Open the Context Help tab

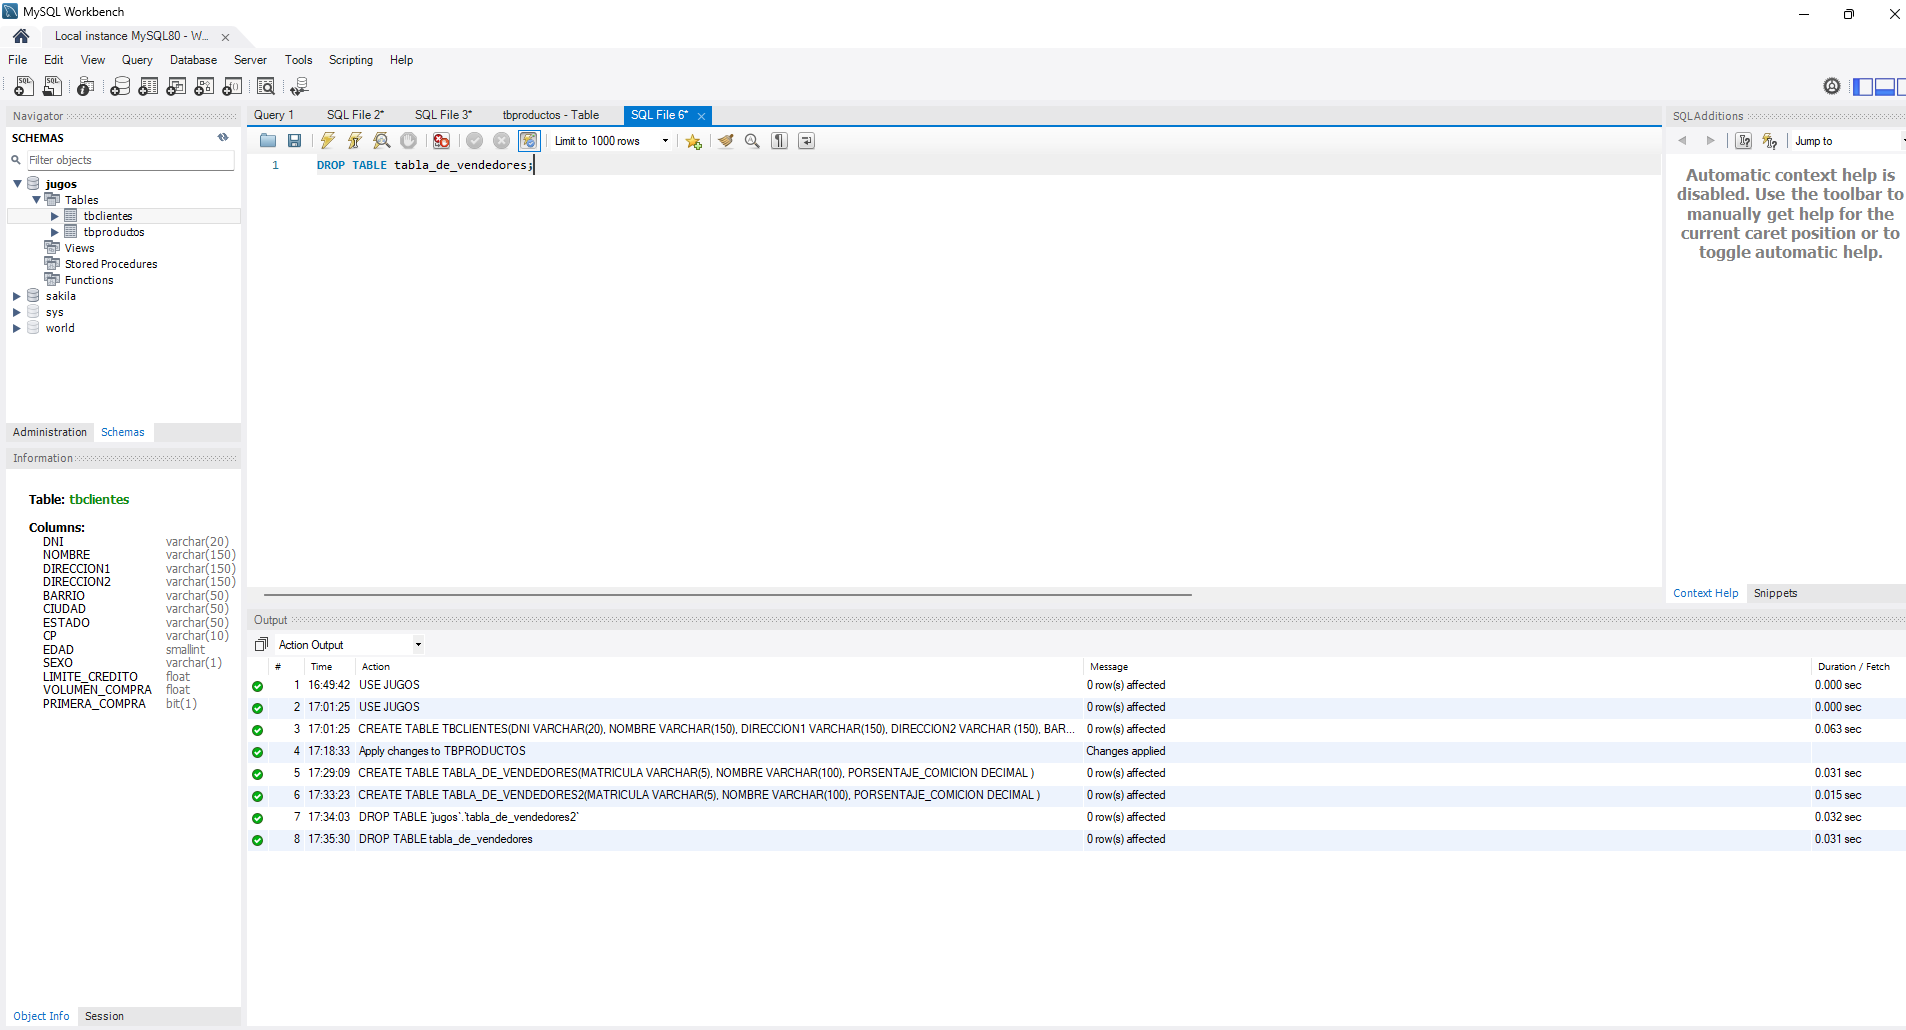1706,593
